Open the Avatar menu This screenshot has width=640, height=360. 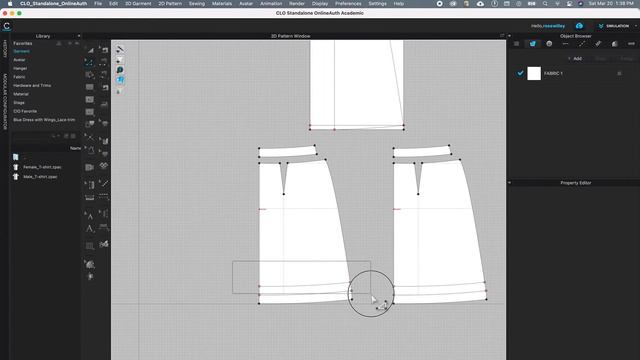pos(246,3)
